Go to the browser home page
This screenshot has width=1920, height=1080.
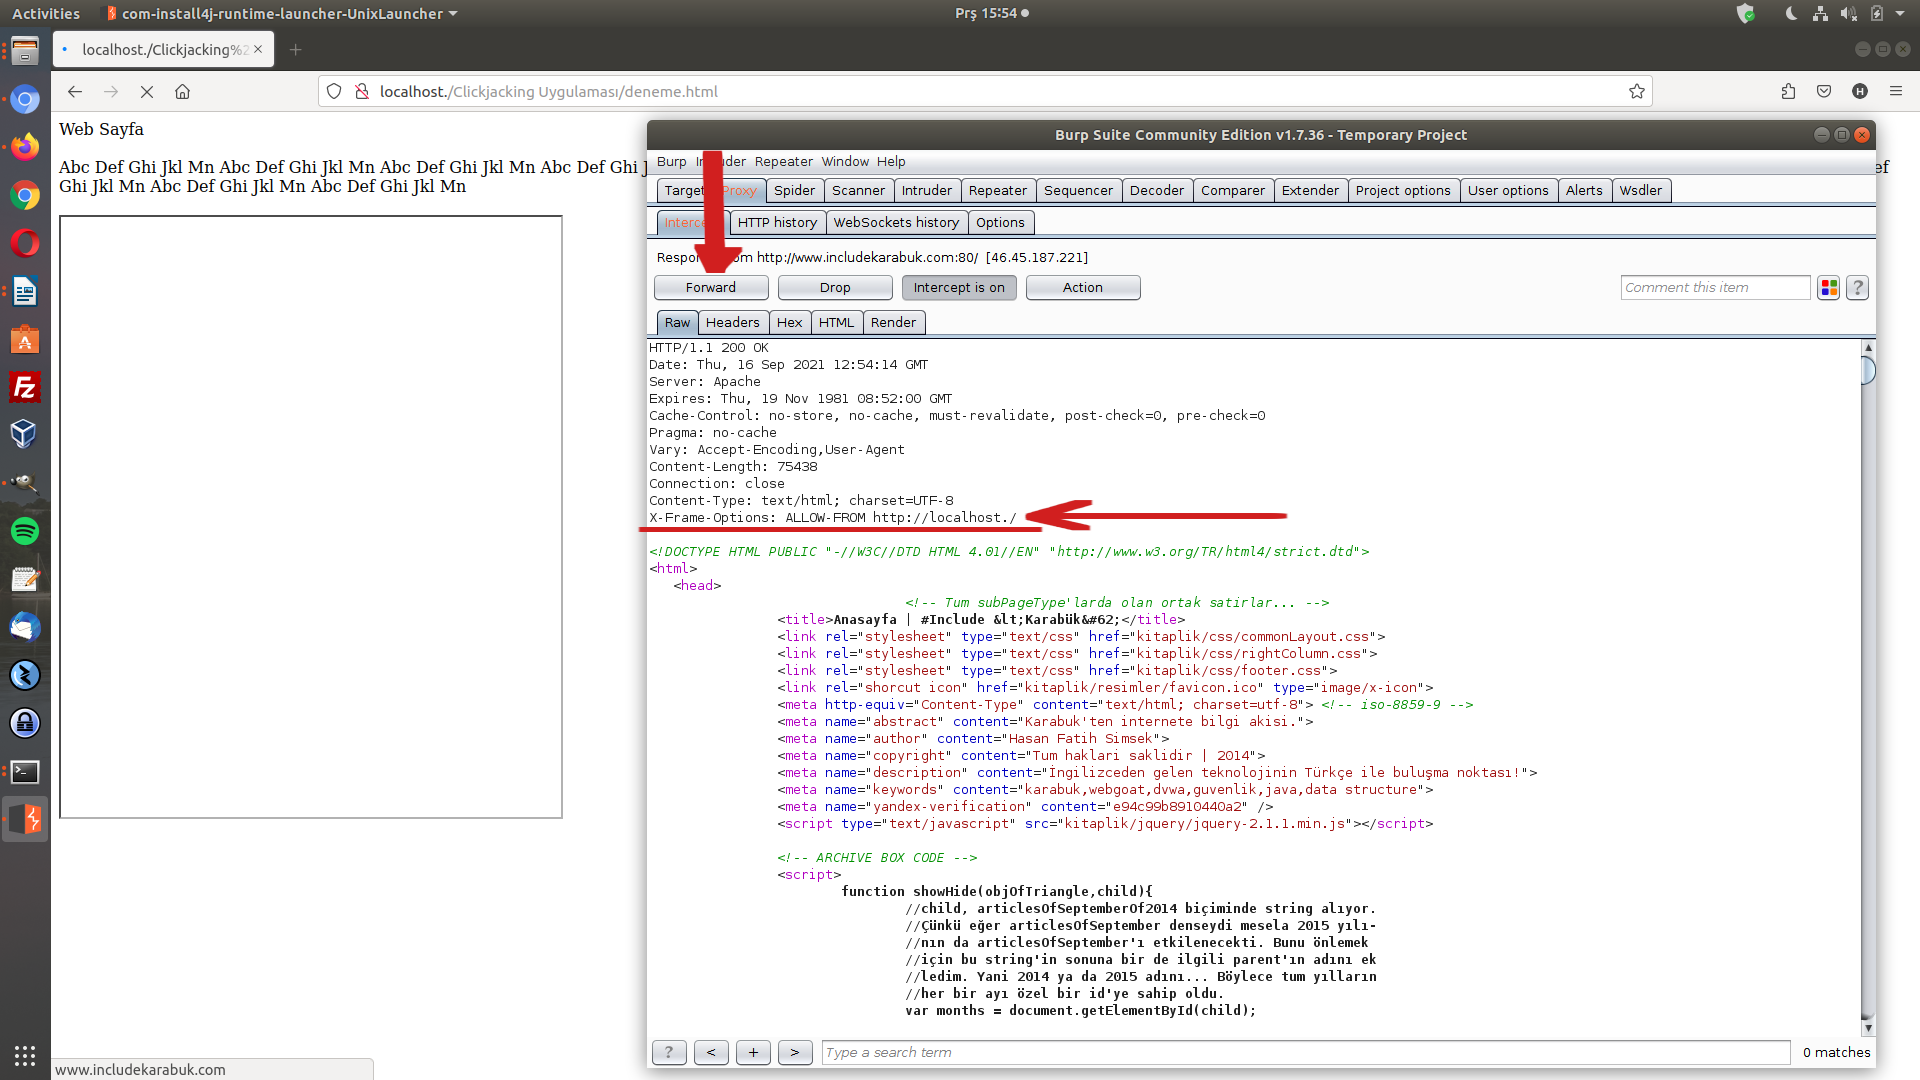click(x=182, y=91)
